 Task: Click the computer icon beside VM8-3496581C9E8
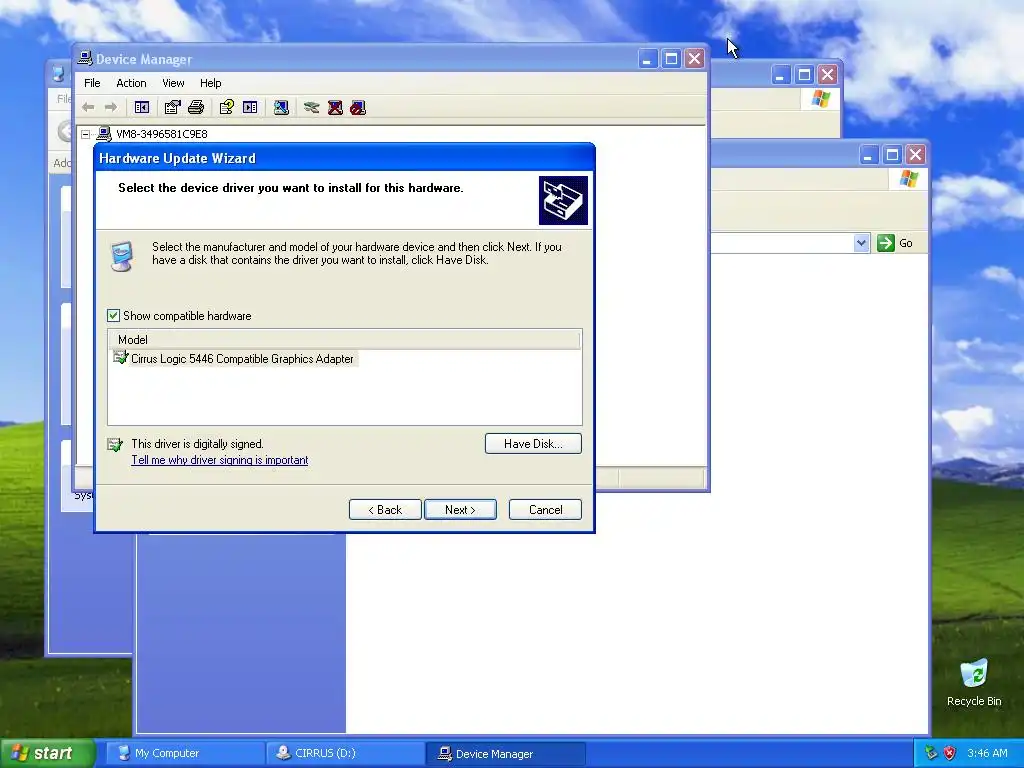(x=104, y=134)
